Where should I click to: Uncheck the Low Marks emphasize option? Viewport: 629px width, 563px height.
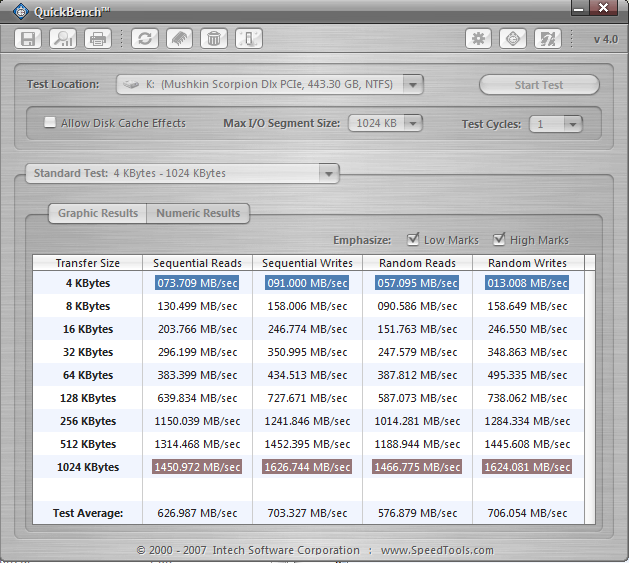pos(413,240)
